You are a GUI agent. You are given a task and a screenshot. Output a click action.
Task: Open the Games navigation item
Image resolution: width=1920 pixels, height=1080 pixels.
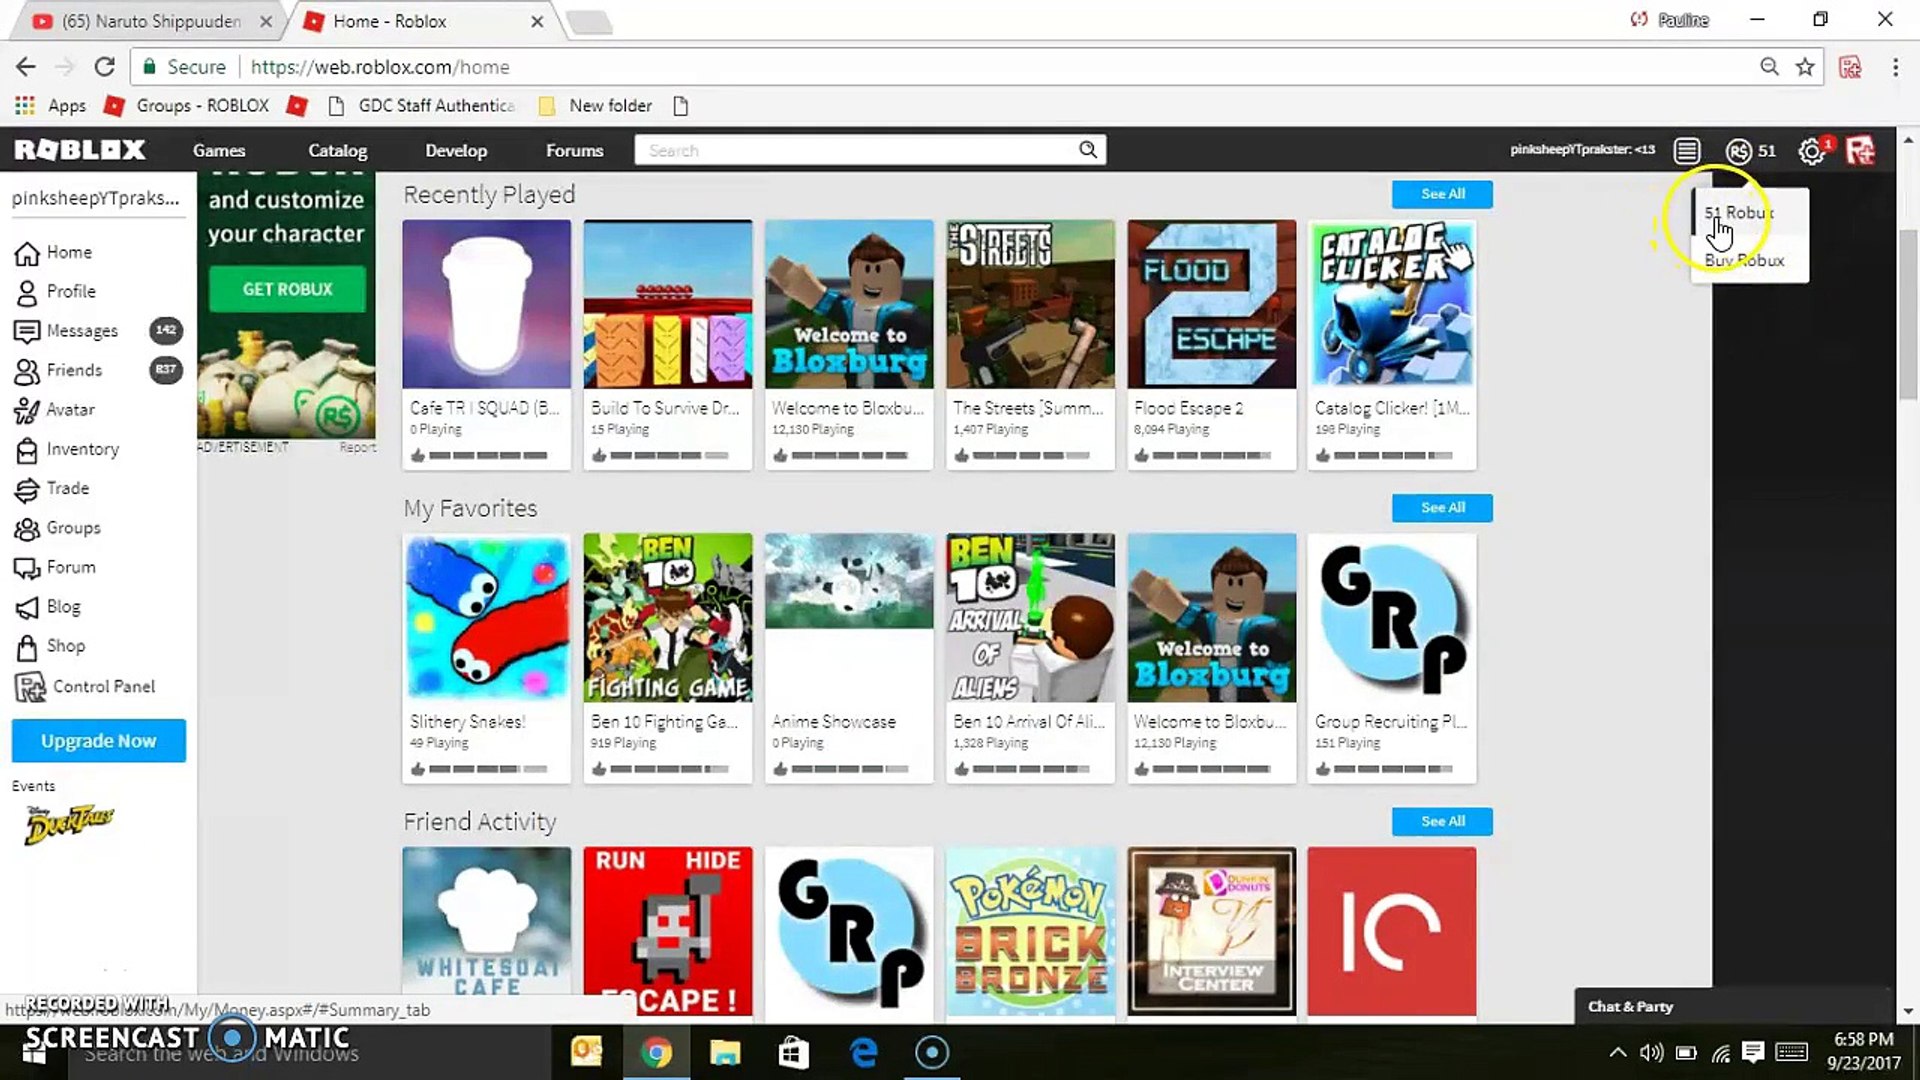[x=219, y=151]
